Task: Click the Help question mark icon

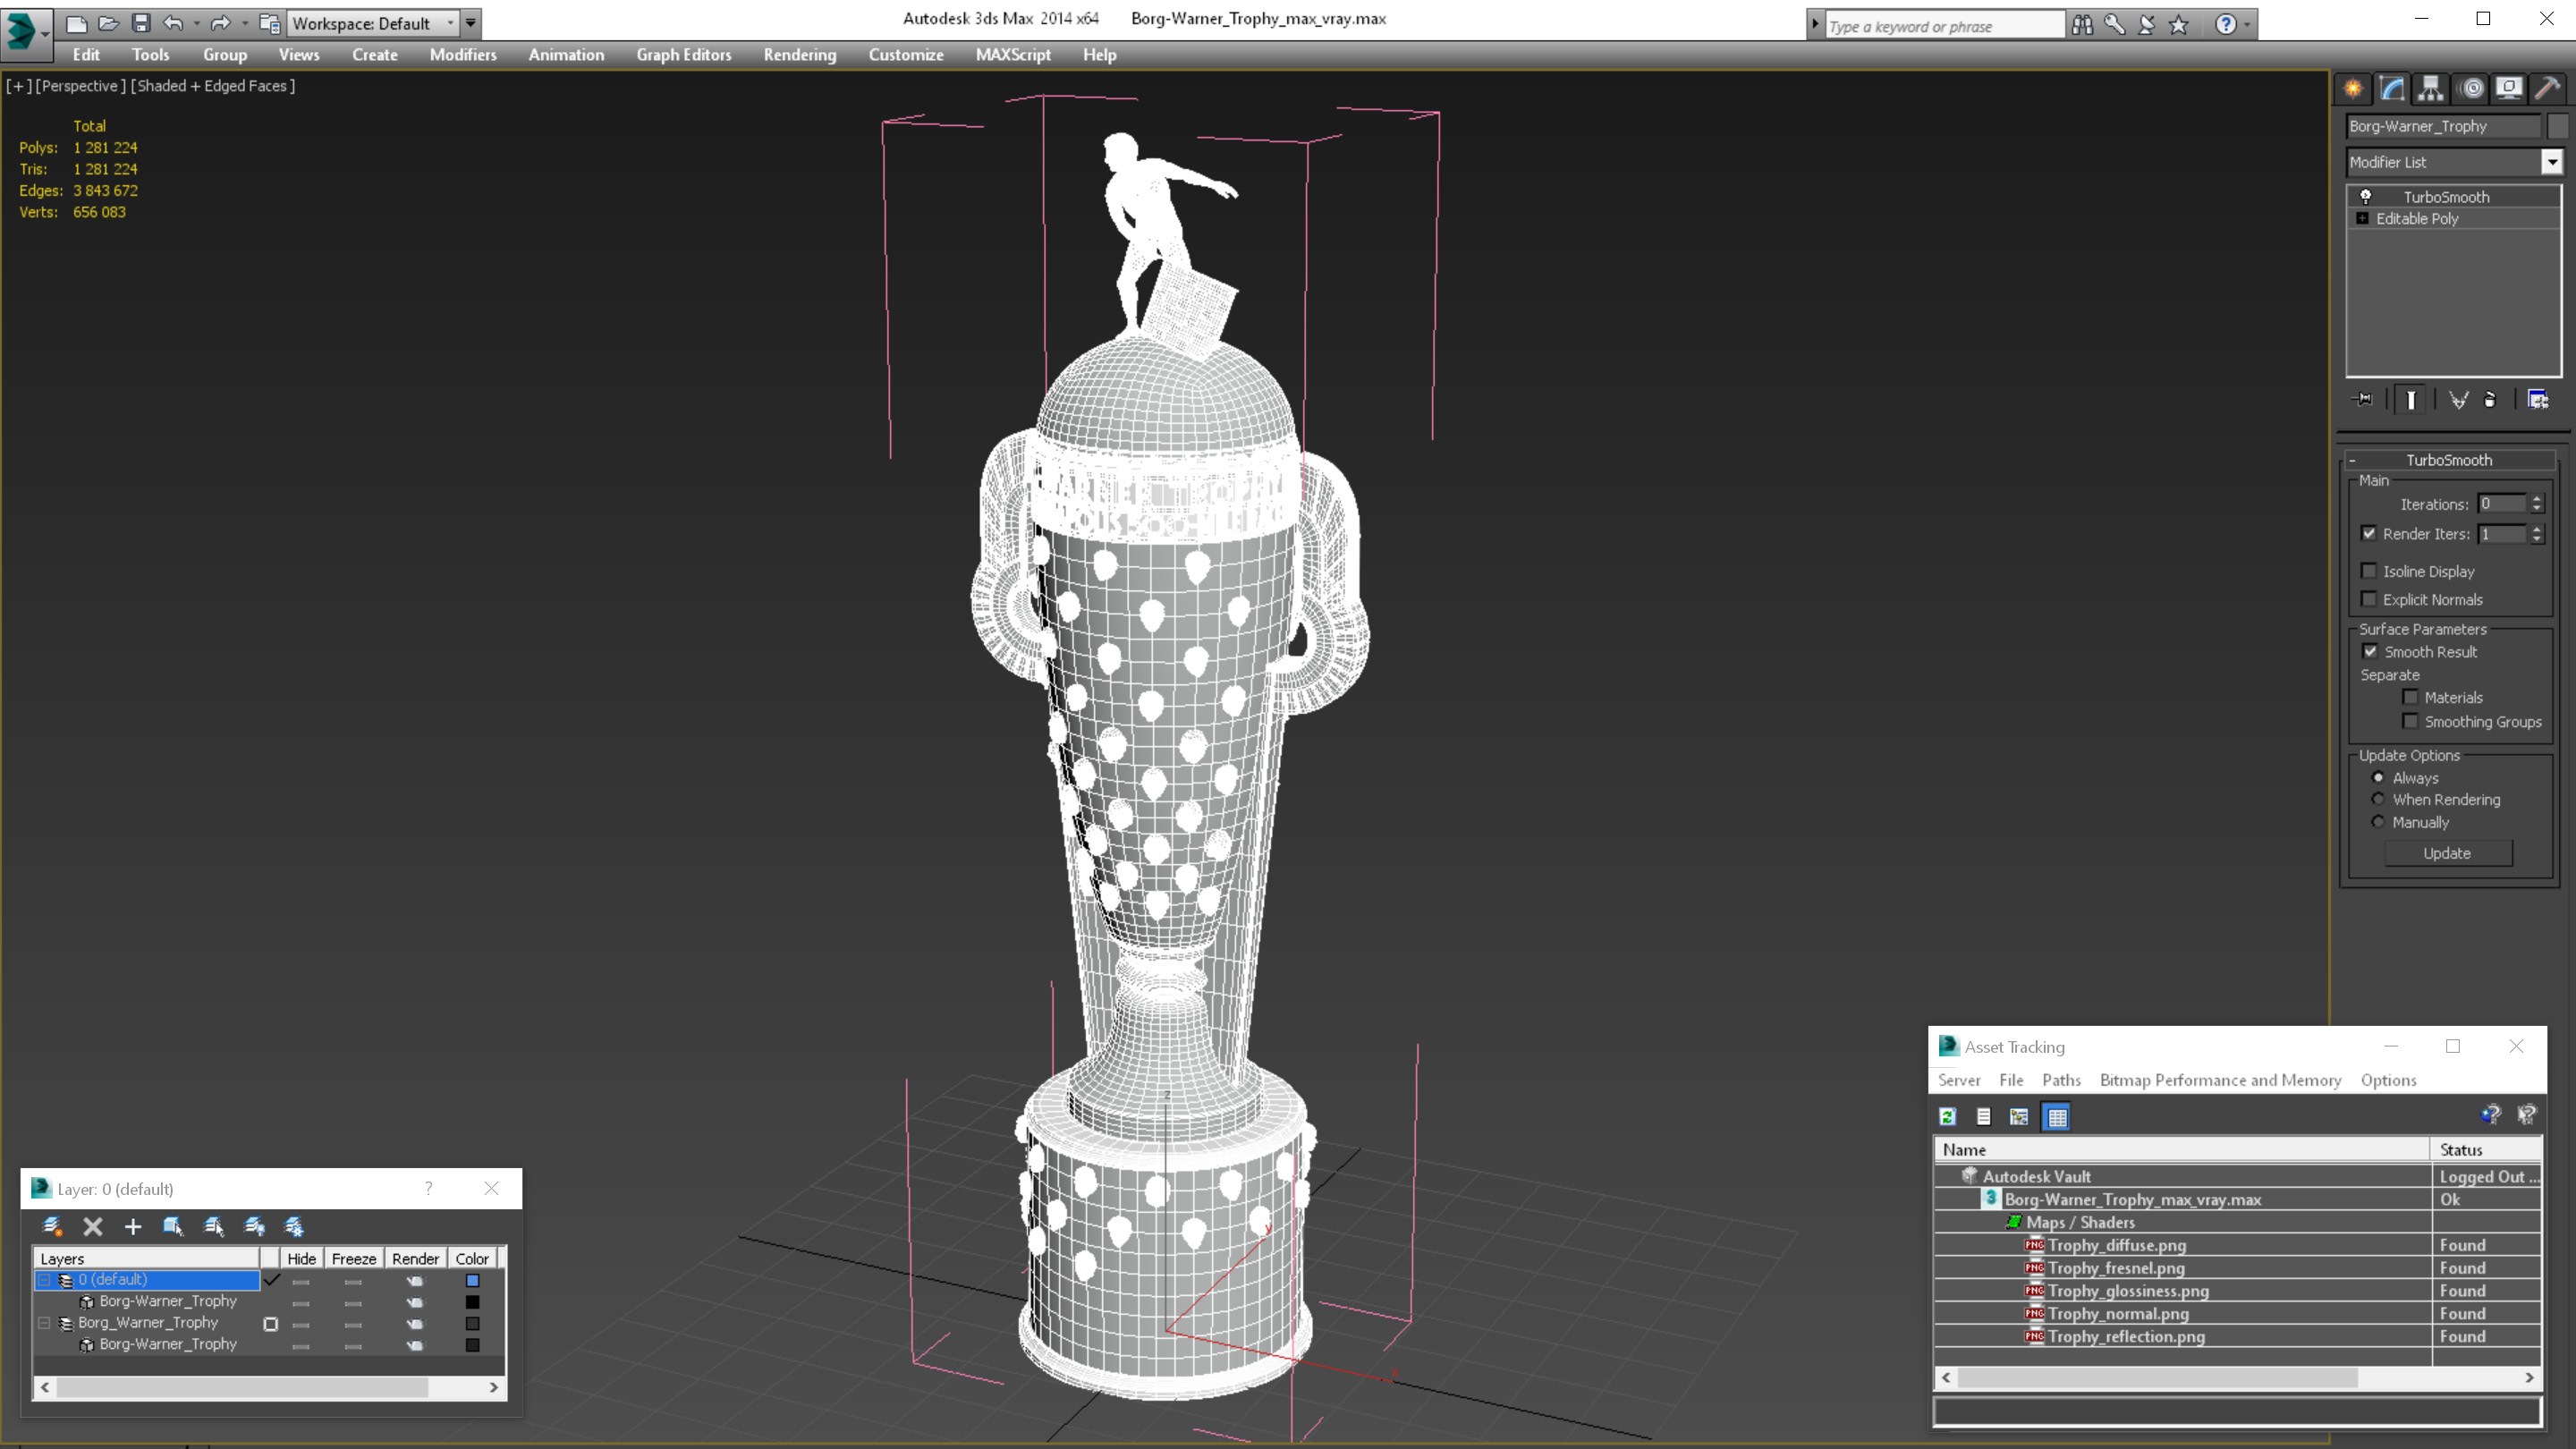Action: point(2225,25)
